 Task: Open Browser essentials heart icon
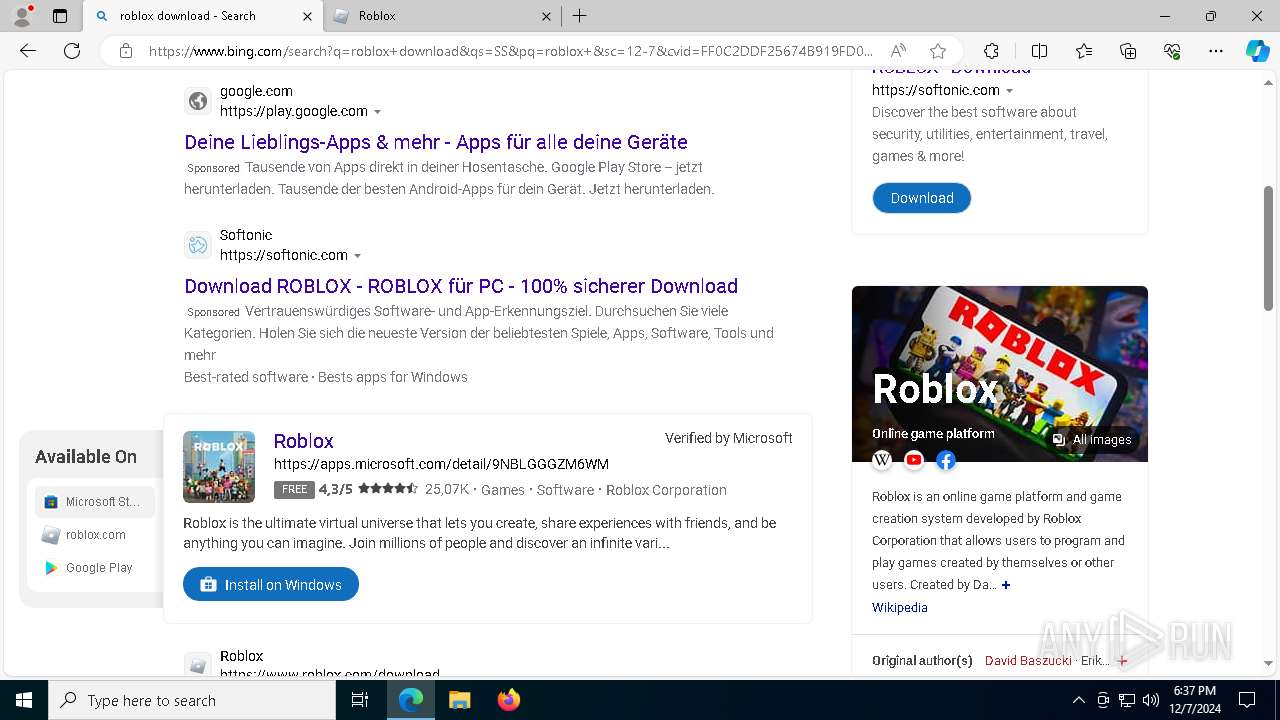click(x=1172, y=51)
